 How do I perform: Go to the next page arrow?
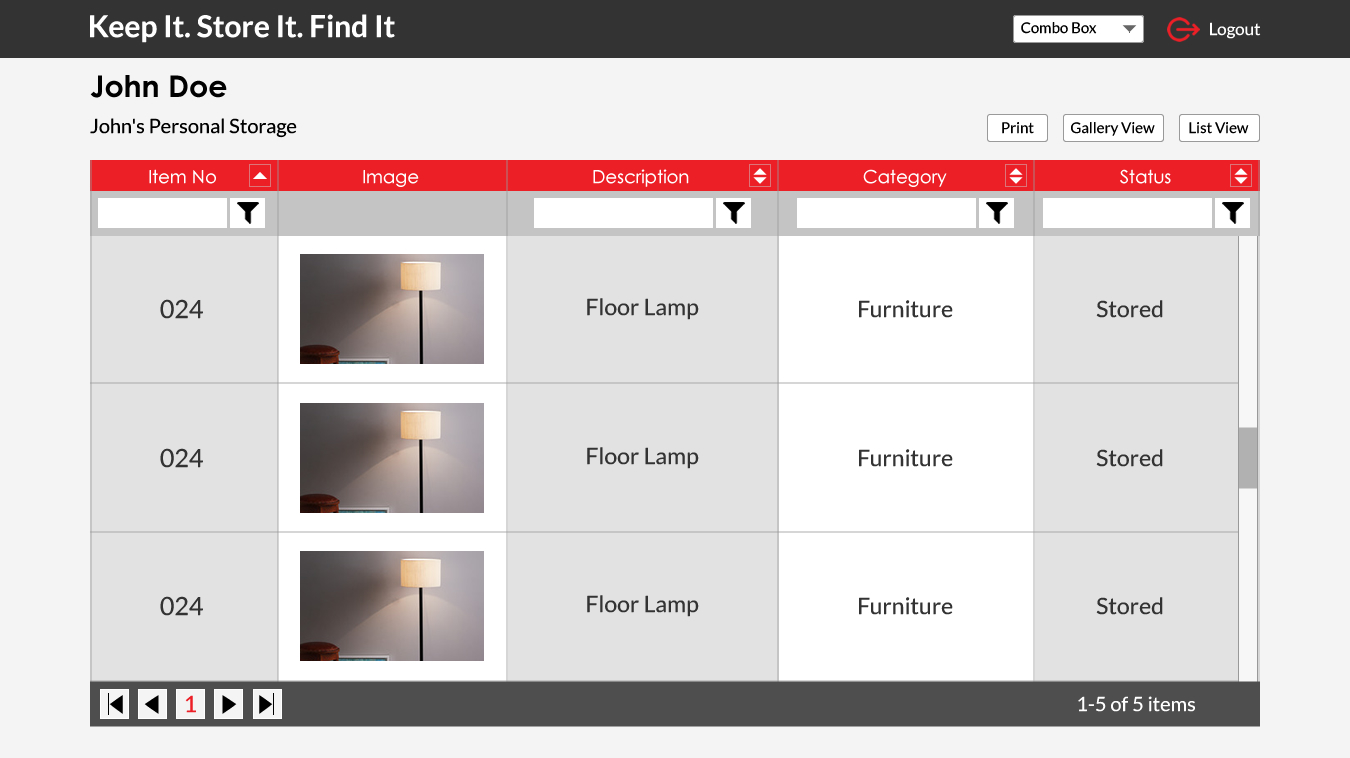click(228, 704)
